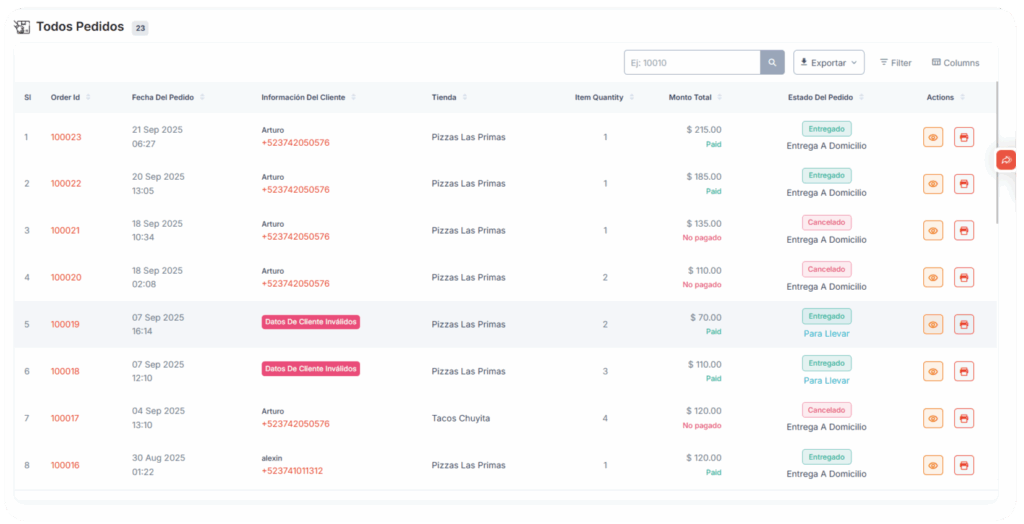Image resolution: width=1024 pixels, height=524 pixels.
Task: Print order 100017 invoice icon
Action: [x=964, y=418]
